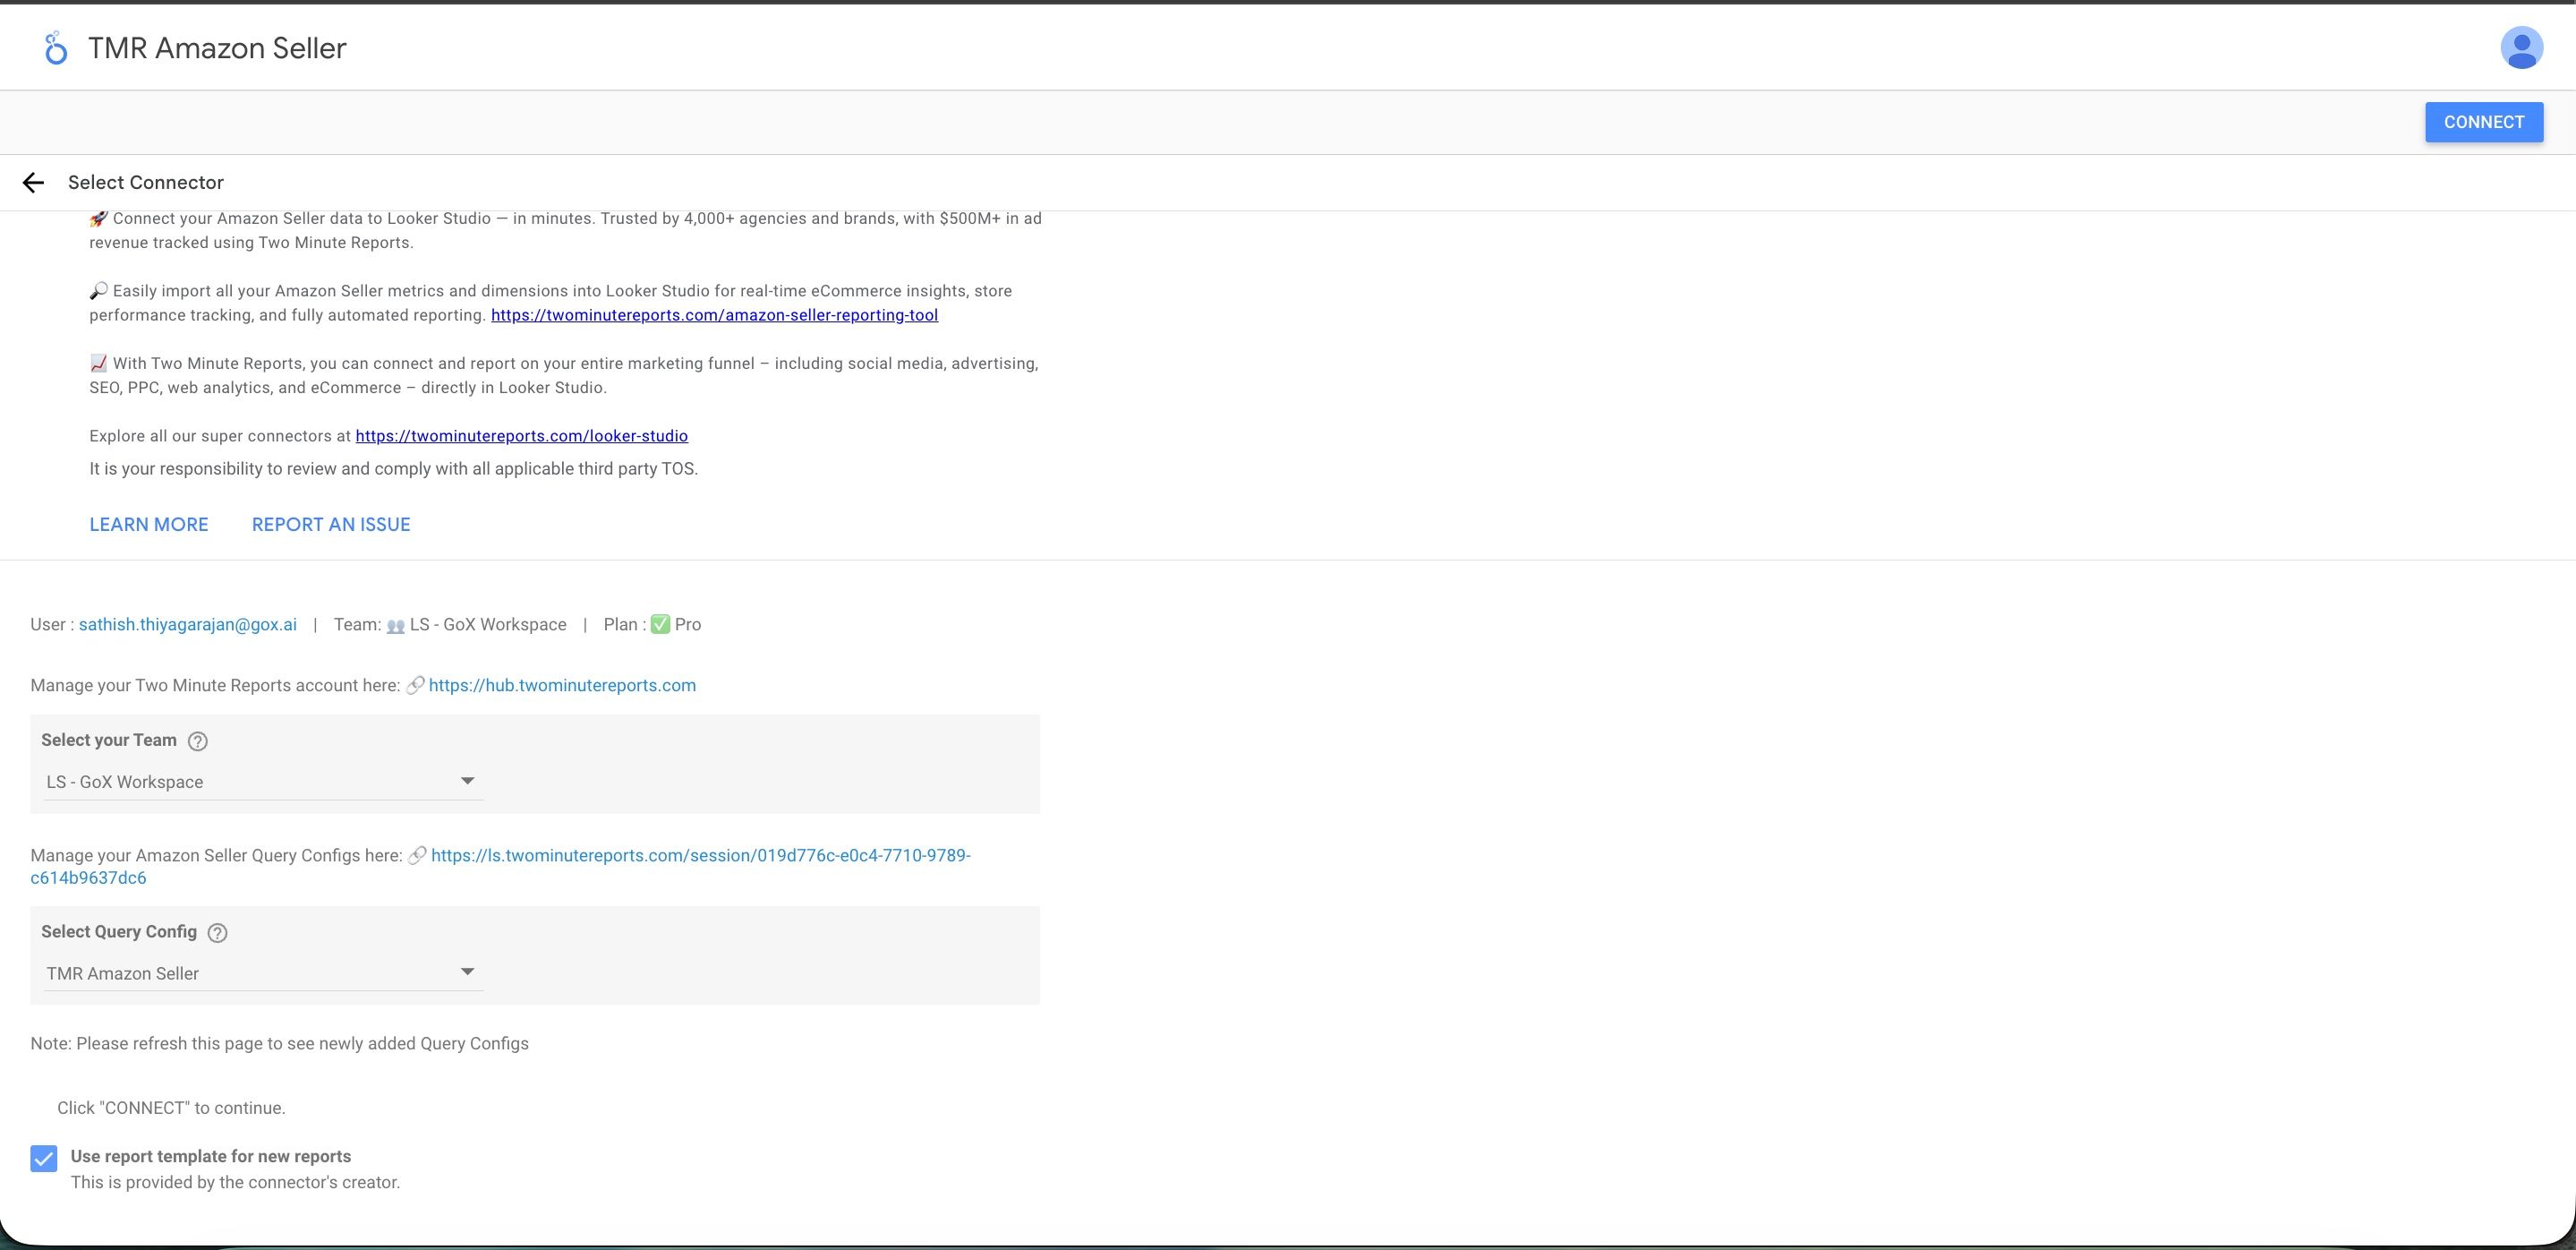Click REPORT AN ISSUE
Viewport: 2576px width, 1250px height.
[x=330, y=524]
